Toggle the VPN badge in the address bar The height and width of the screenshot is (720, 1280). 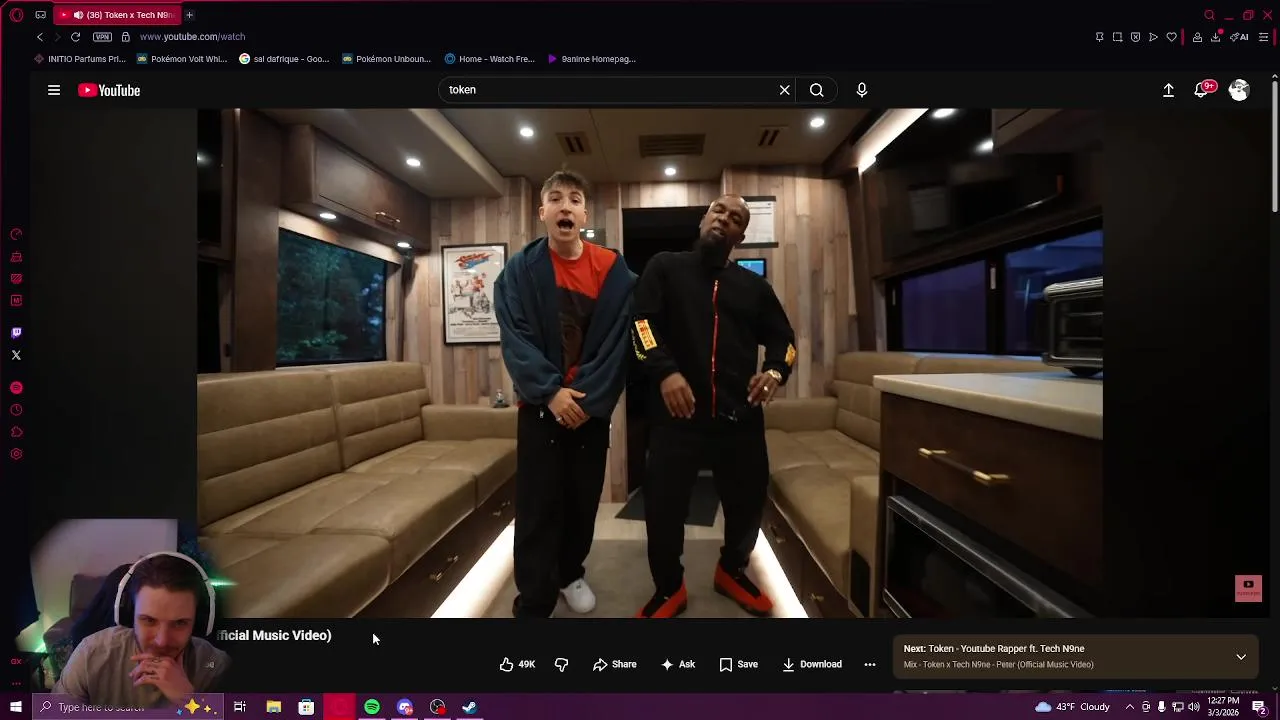102,37
